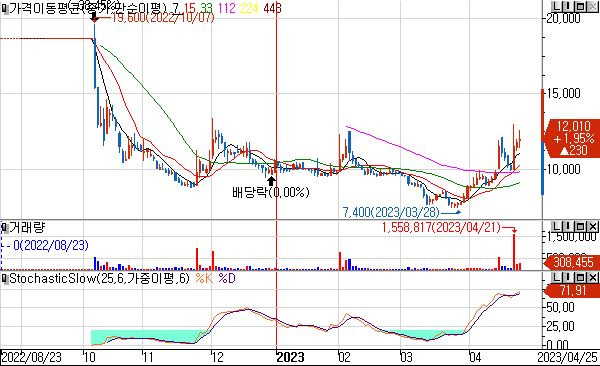The image size is (600, 366).
Task: Click the 10 month label on time axis
Action: tap(90, 357)
